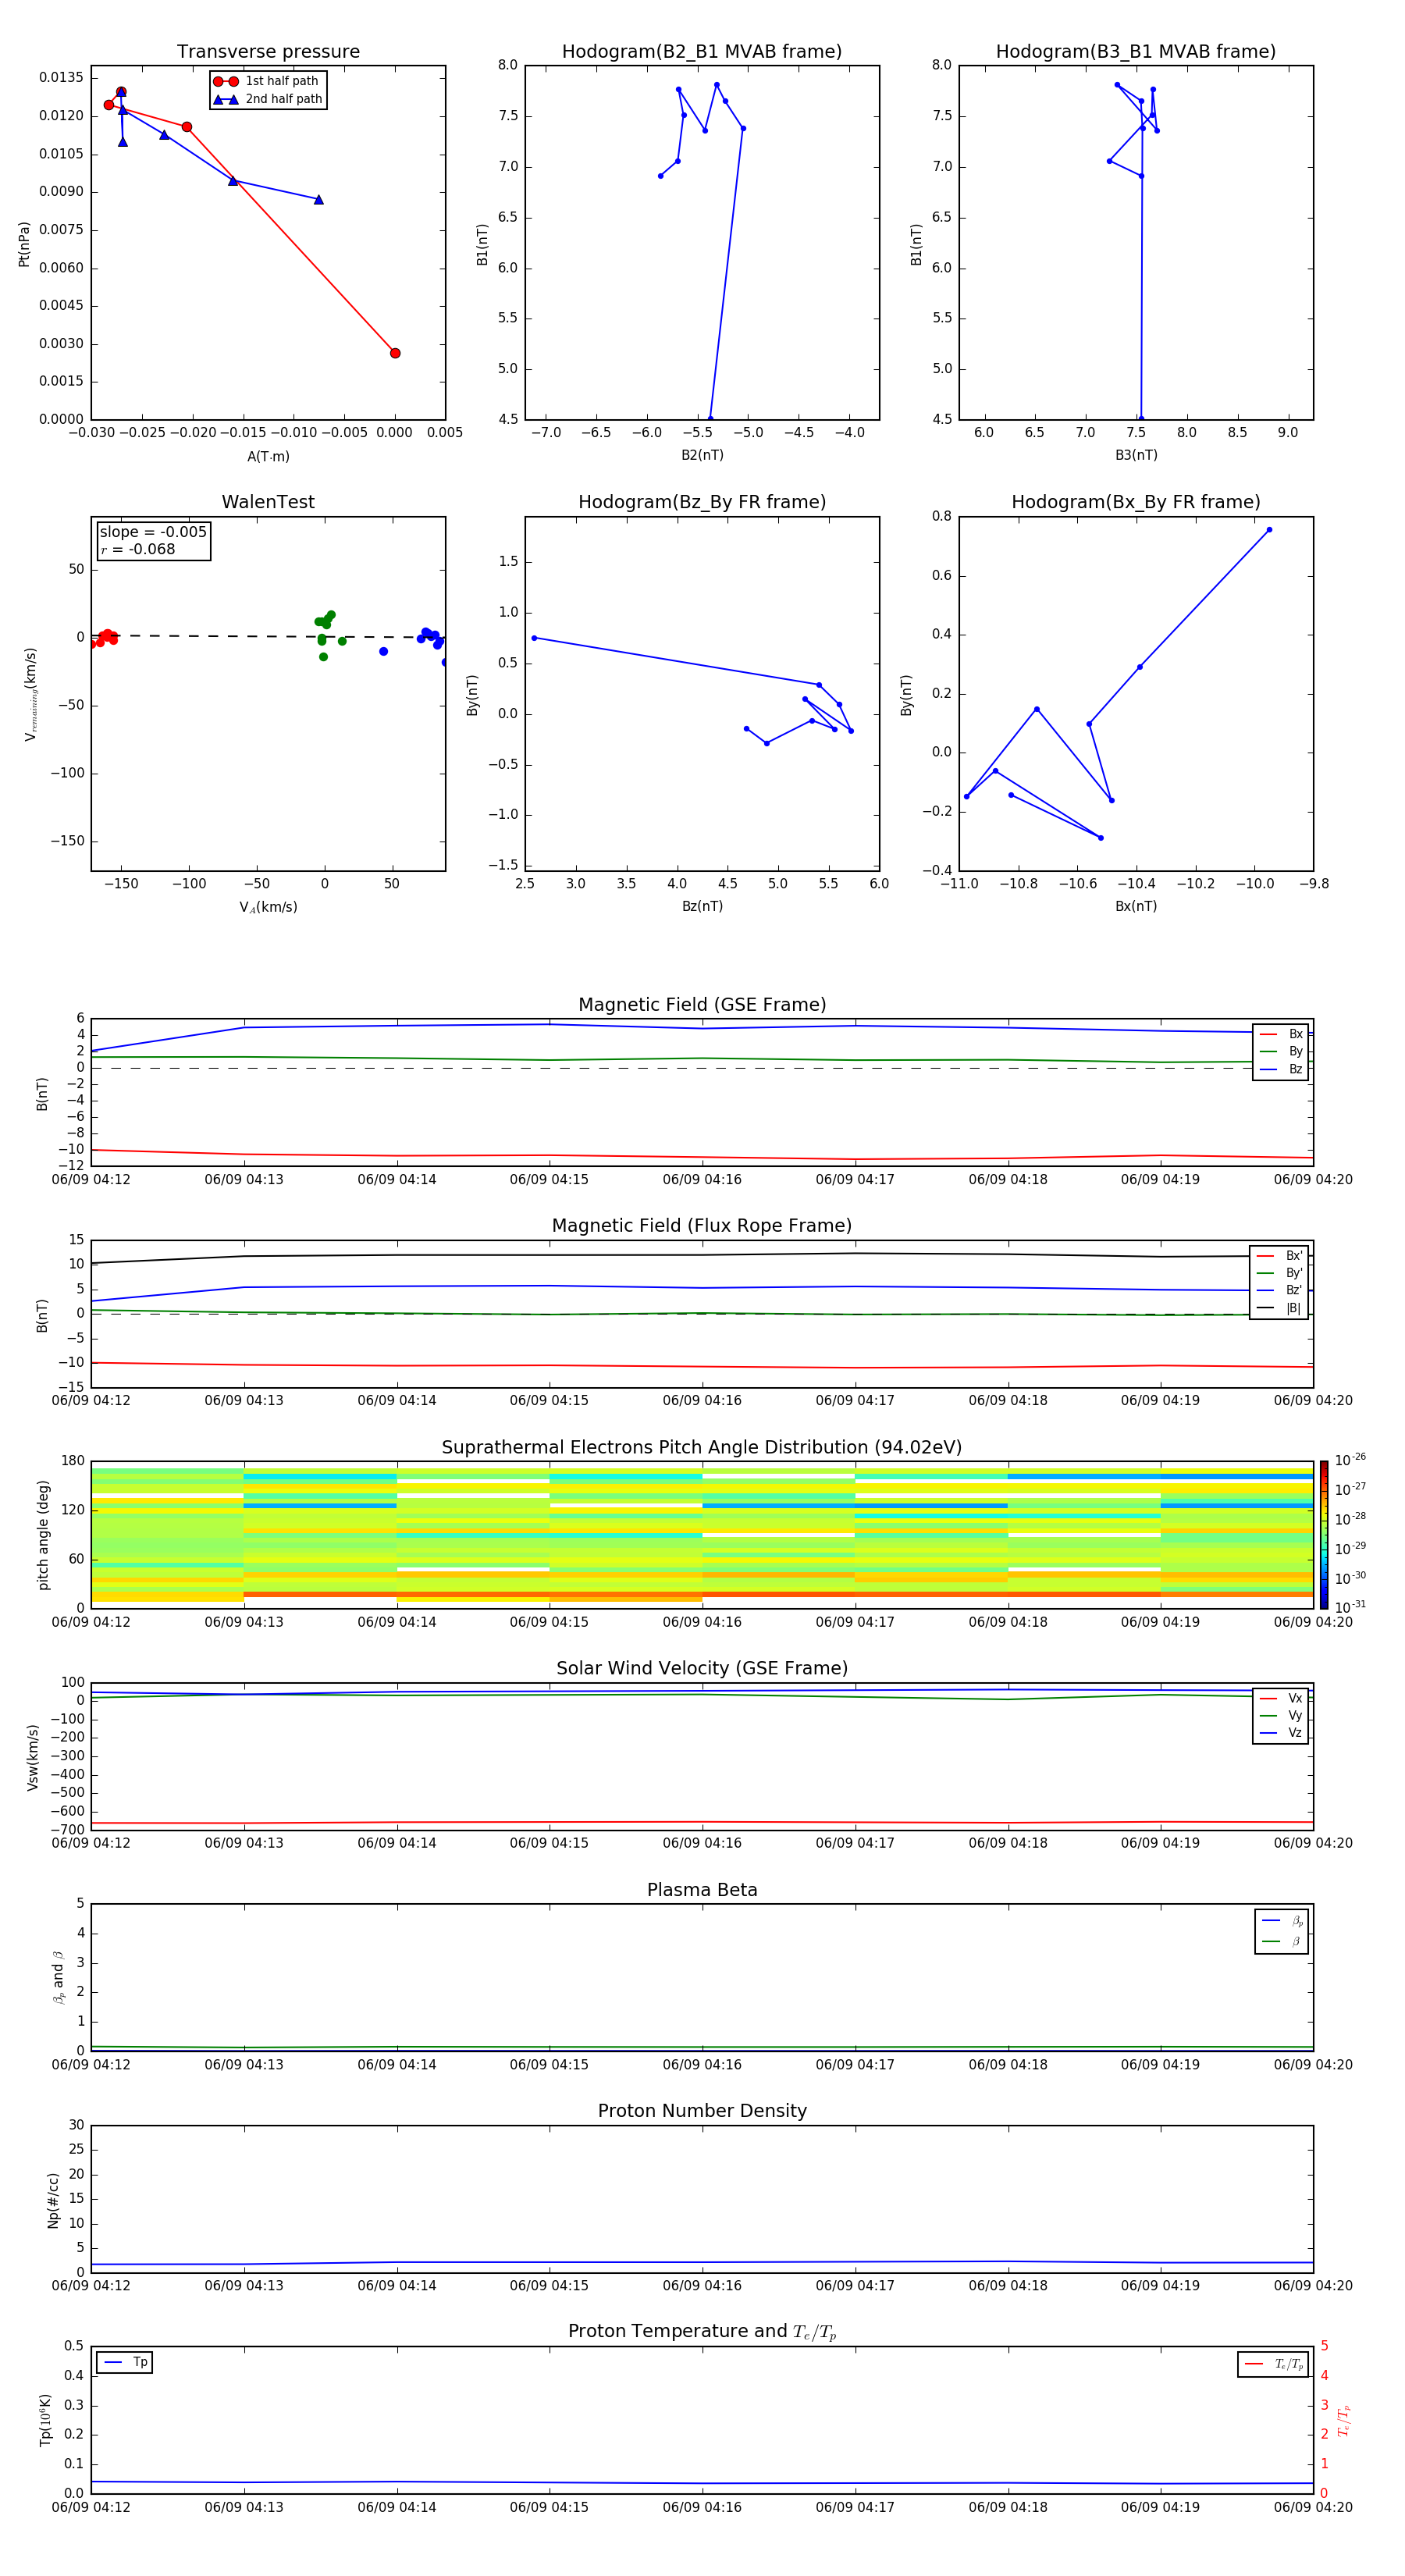Screen dimensions: 1405x2576
Task: Click the "A(T·m)" x-axis label
Action: coord(268,456)
